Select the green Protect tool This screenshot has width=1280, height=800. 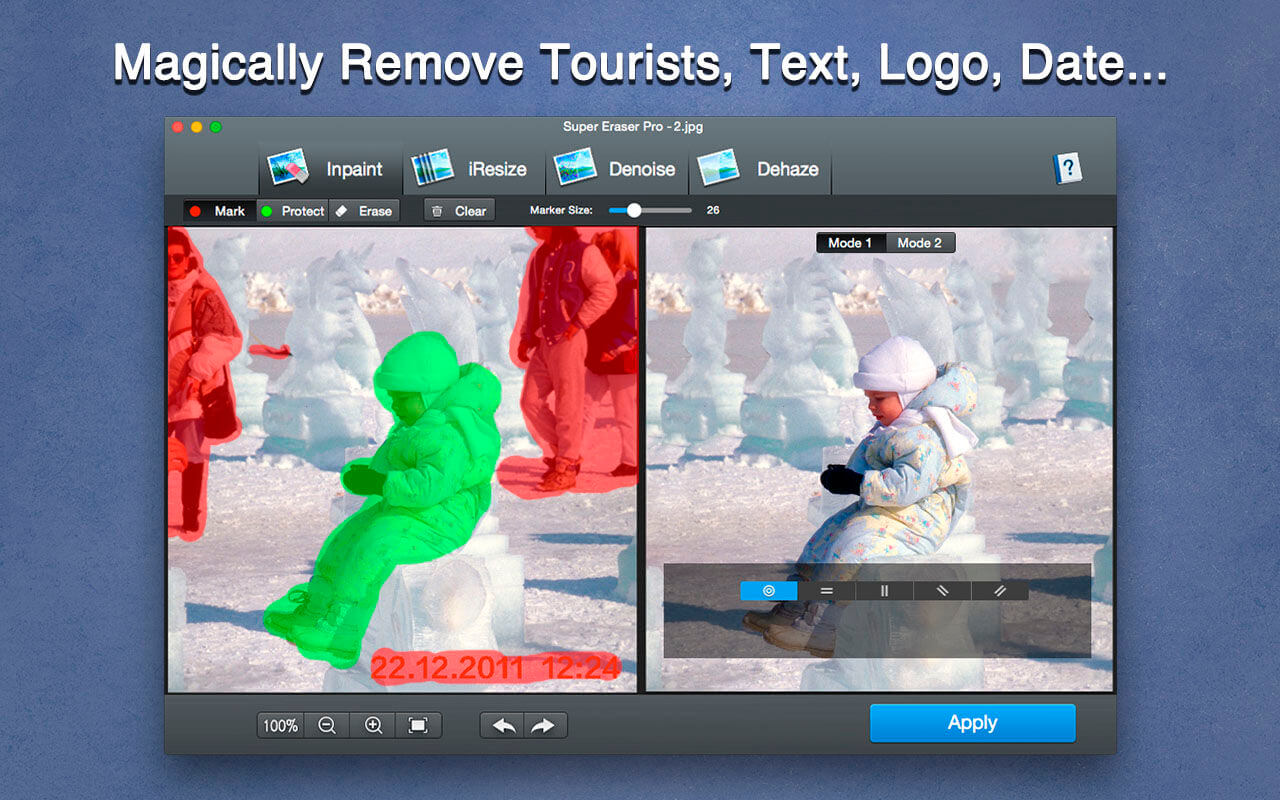(x=292, y=211)
